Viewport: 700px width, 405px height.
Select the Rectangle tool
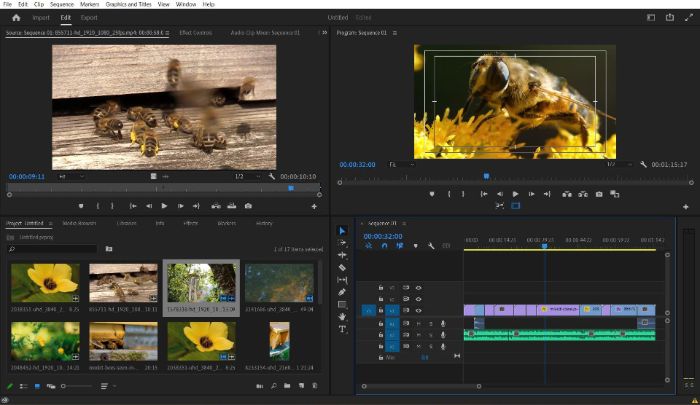point(342,305)
